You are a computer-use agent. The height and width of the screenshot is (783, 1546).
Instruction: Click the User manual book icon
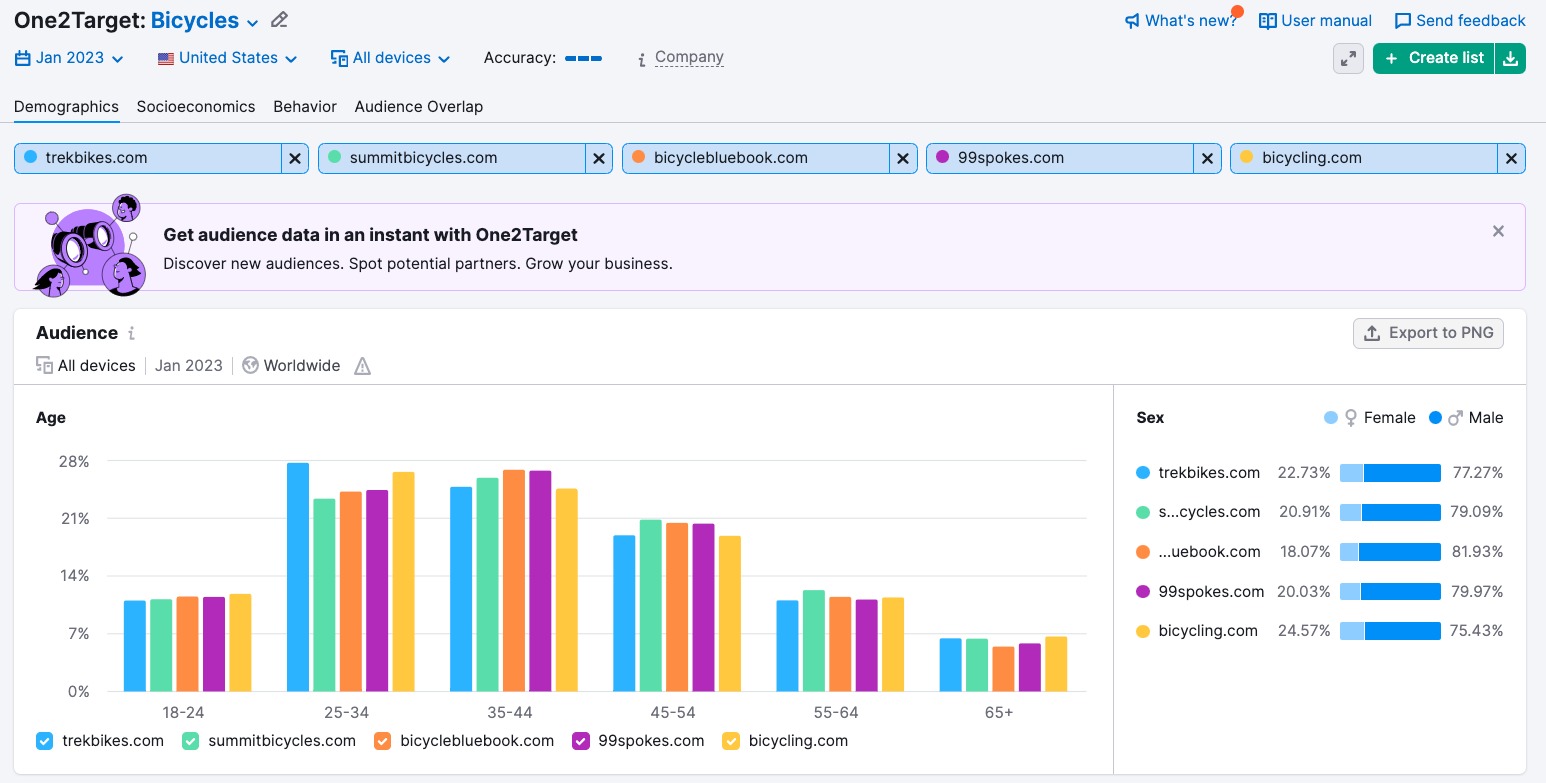(1267, 21)
